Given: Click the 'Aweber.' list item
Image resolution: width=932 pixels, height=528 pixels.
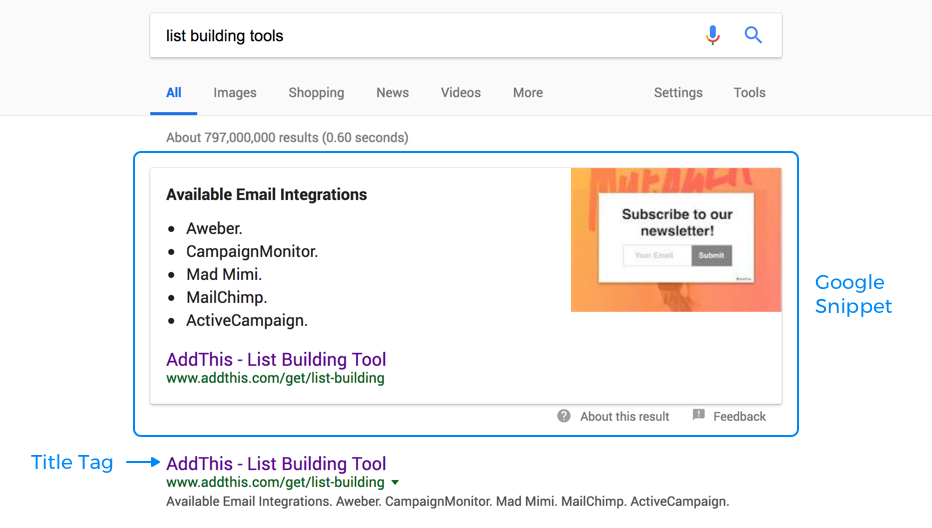Looking at the screenshot, I should pos(214,228).
